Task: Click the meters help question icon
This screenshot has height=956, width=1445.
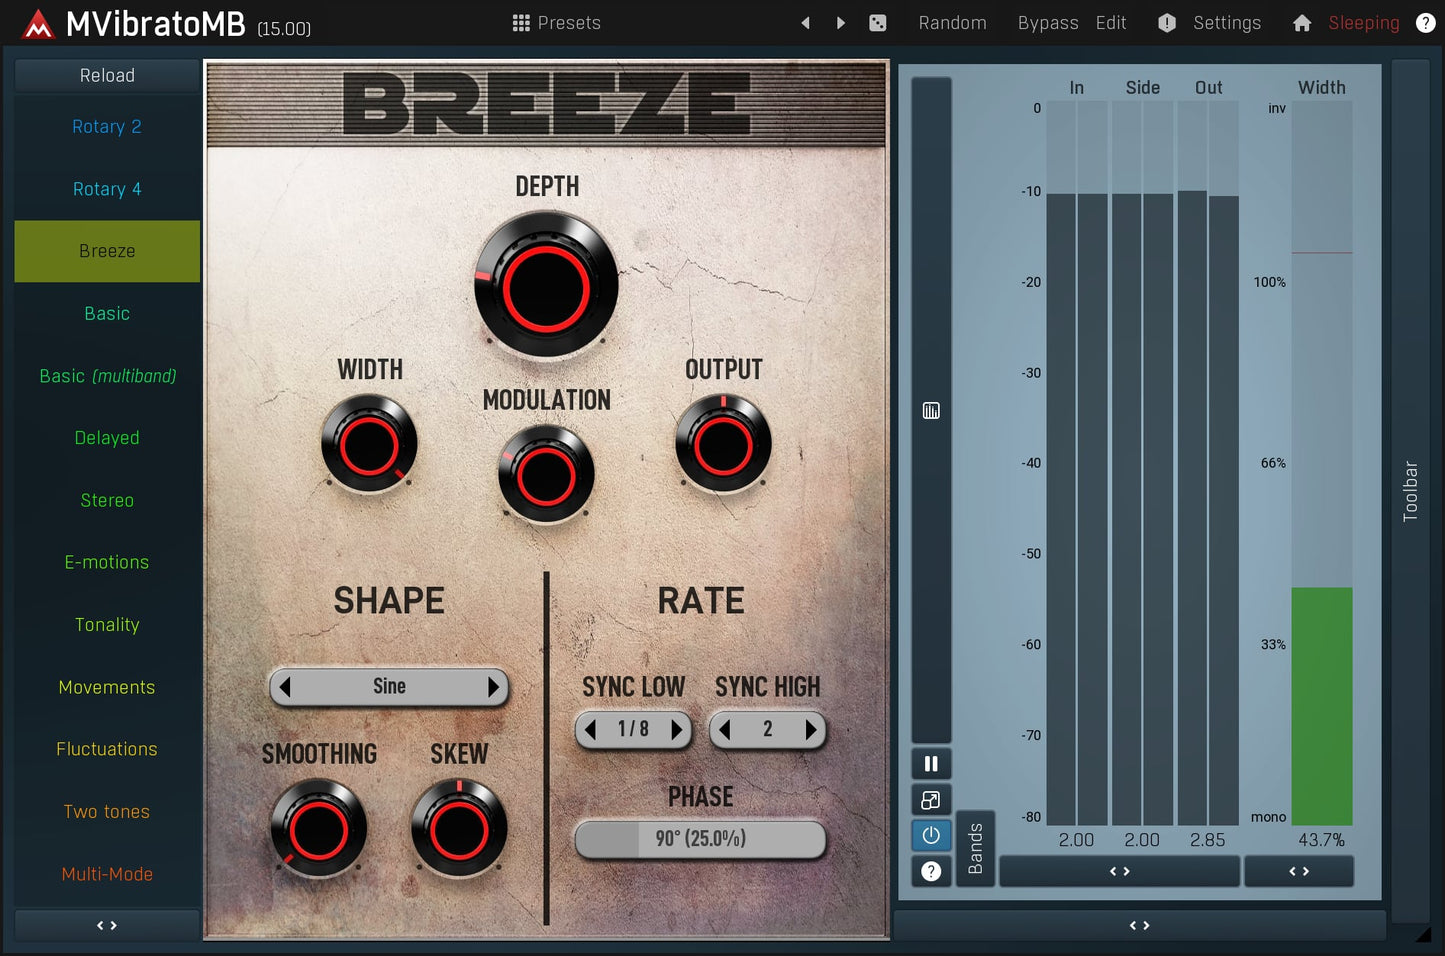Action: (x=931, y=871)
